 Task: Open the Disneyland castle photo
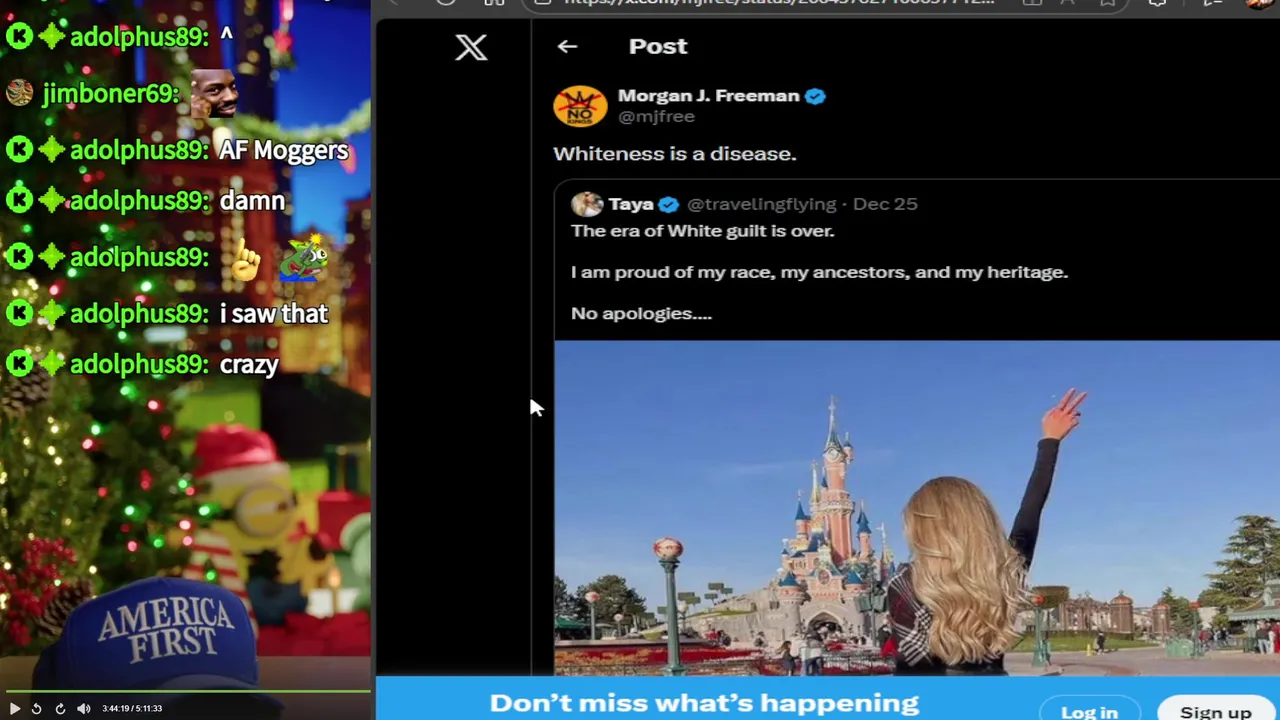pyautogui.click(x=917, y=508)
